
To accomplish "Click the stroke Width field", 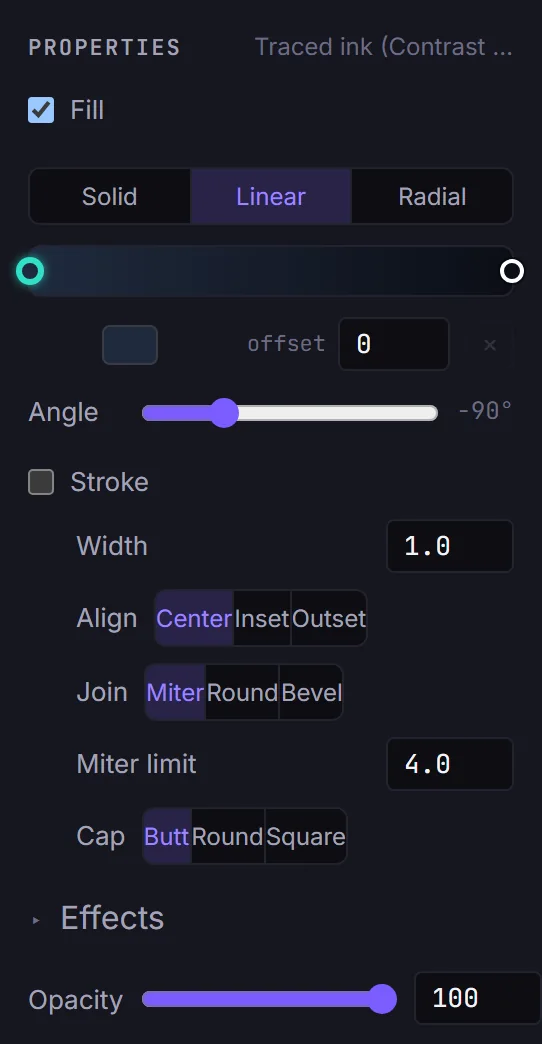I will point(449,546).
